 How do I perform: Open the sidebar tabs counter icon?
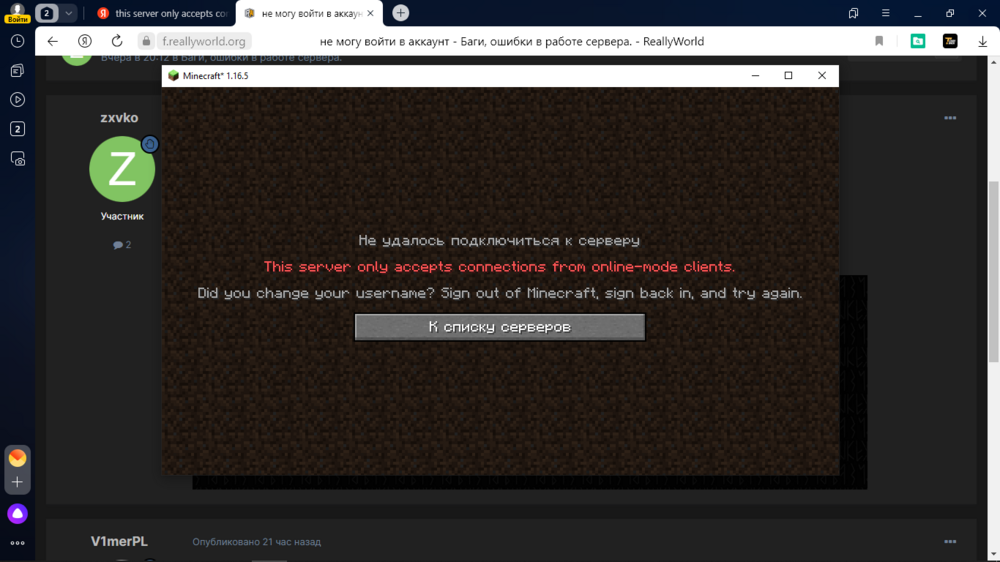[17, 129]
